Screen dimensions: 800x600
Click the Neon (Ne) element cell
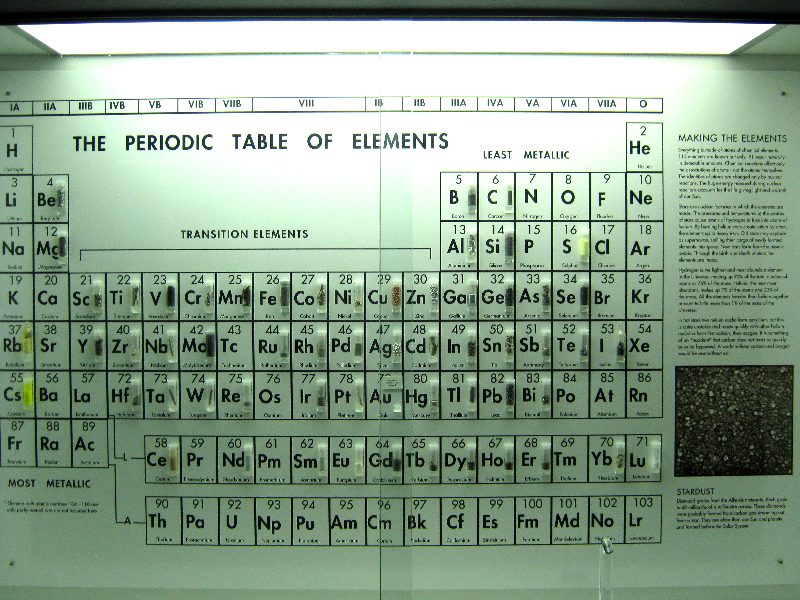point(640,195)
